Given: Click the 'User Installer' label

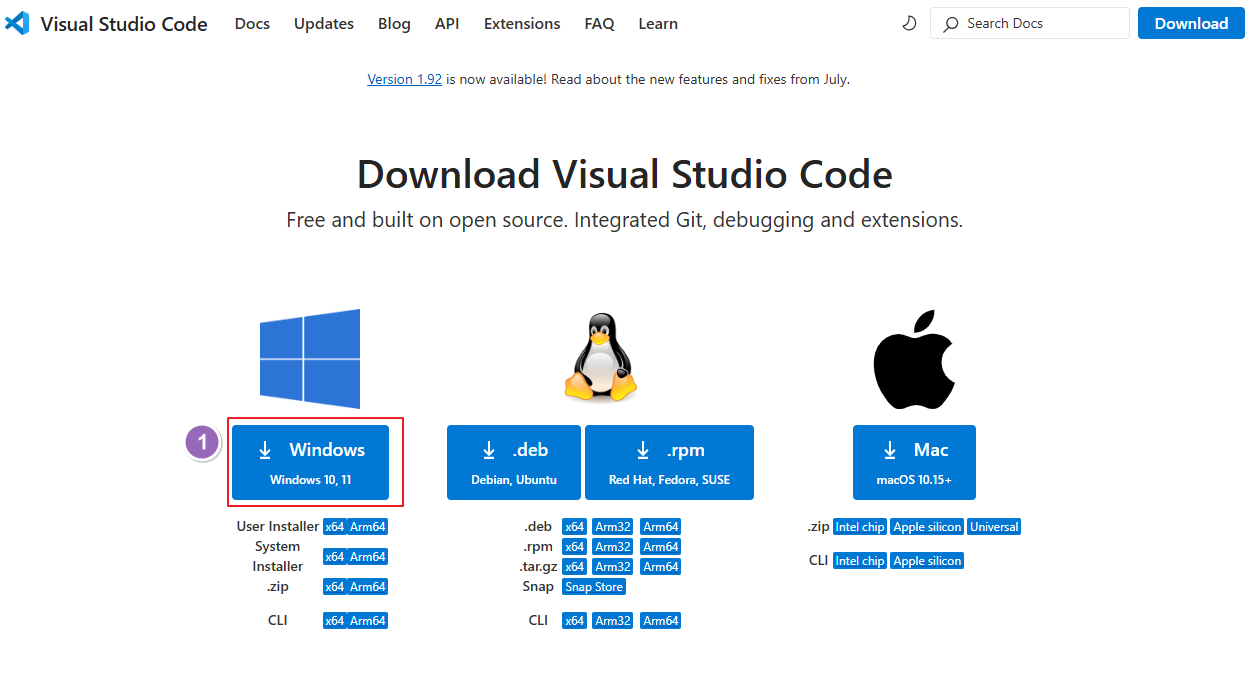Looking at the screenshot, I should pos(278,527).
